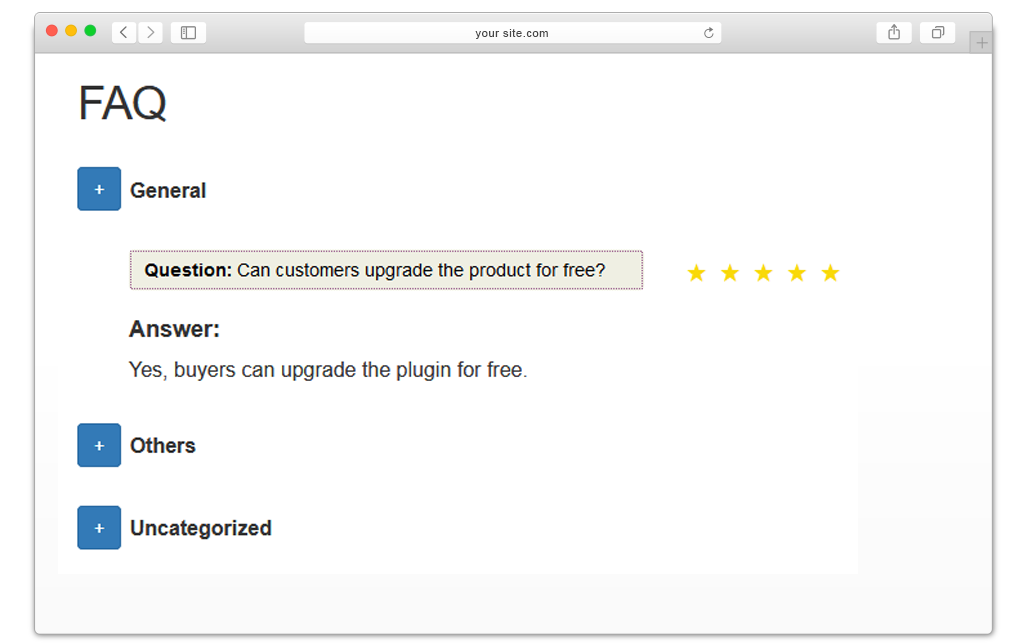Screen dimensions: 1024x643
Task: Give the question five stars
Action: 830,273
